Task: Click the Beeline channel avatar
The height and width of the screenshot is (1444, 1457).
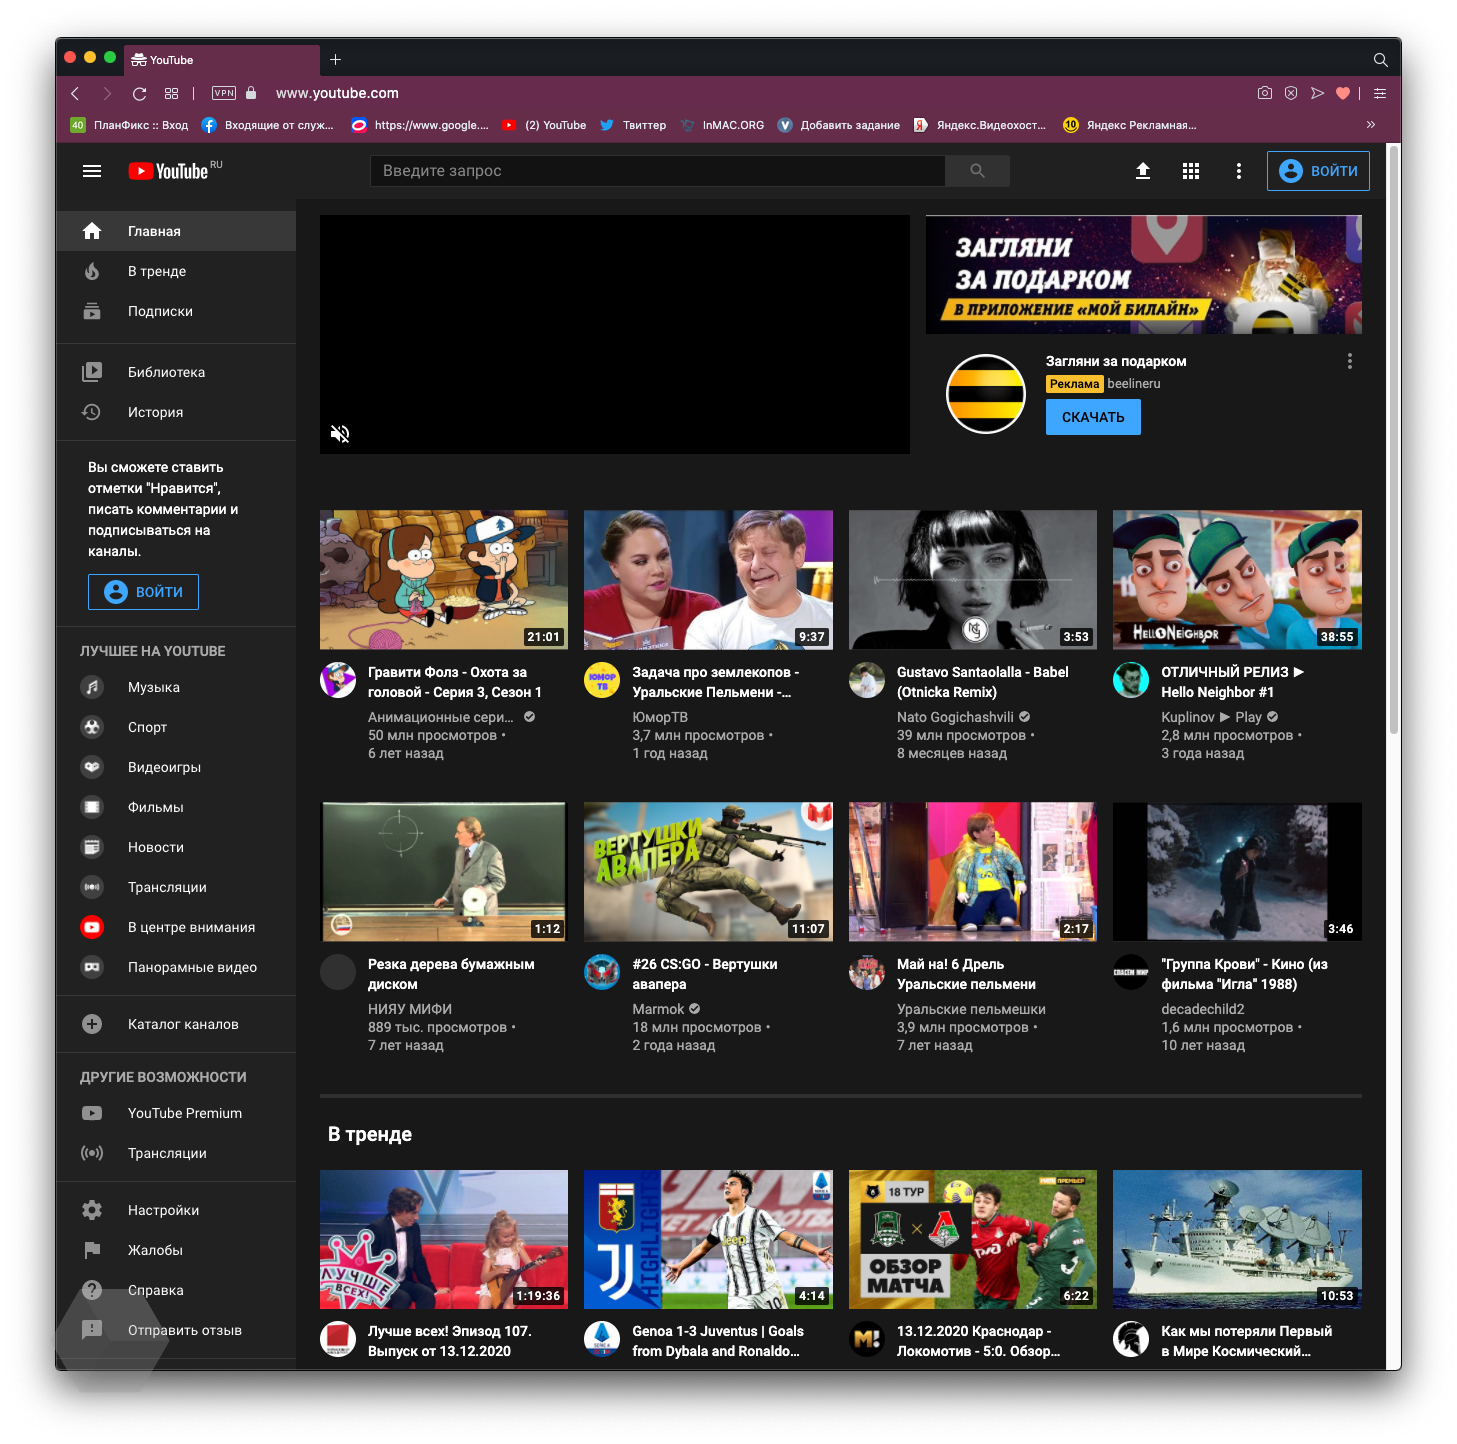Action: (x=986, y=394)
